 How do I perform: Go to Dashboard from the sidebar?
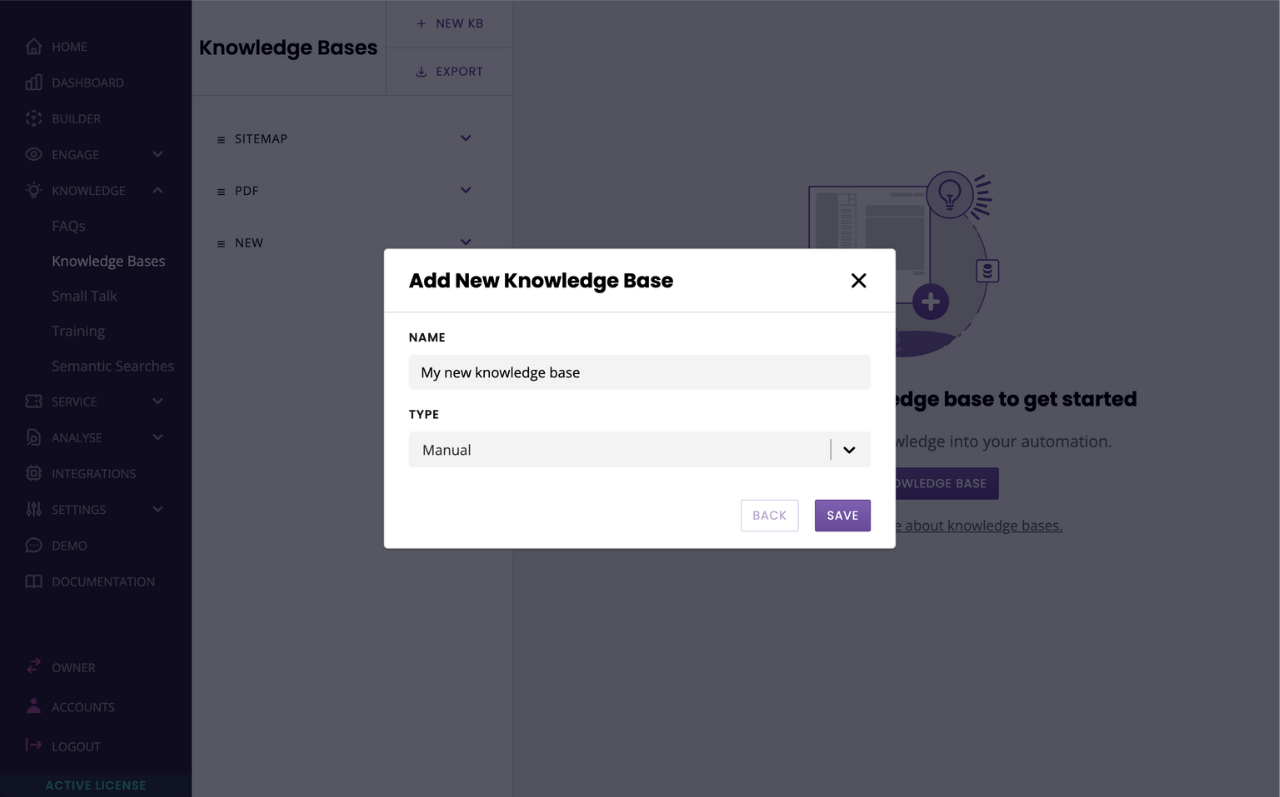88,82
